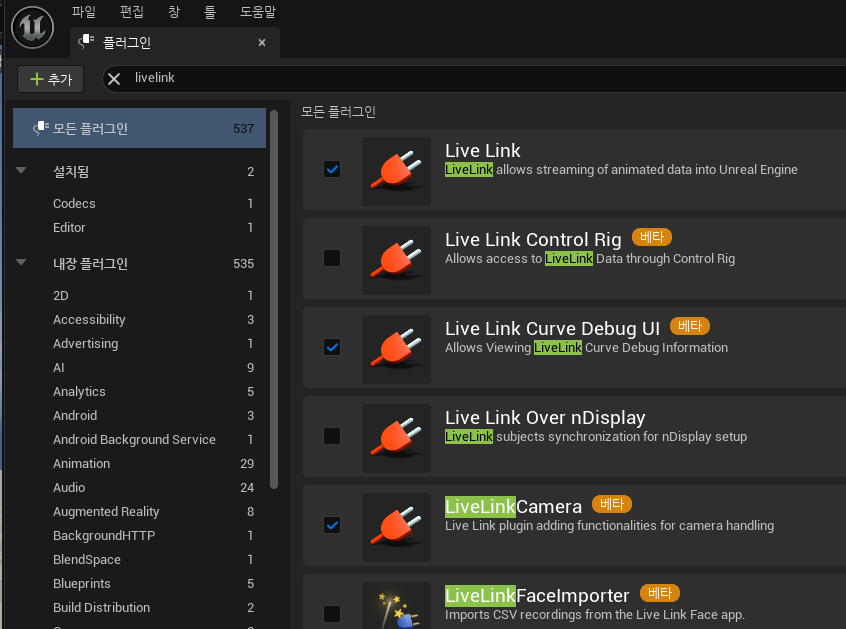The image size is (846, 629).
Task: Click the Live Link Curve Debug UI title
Action: [552, 329]
